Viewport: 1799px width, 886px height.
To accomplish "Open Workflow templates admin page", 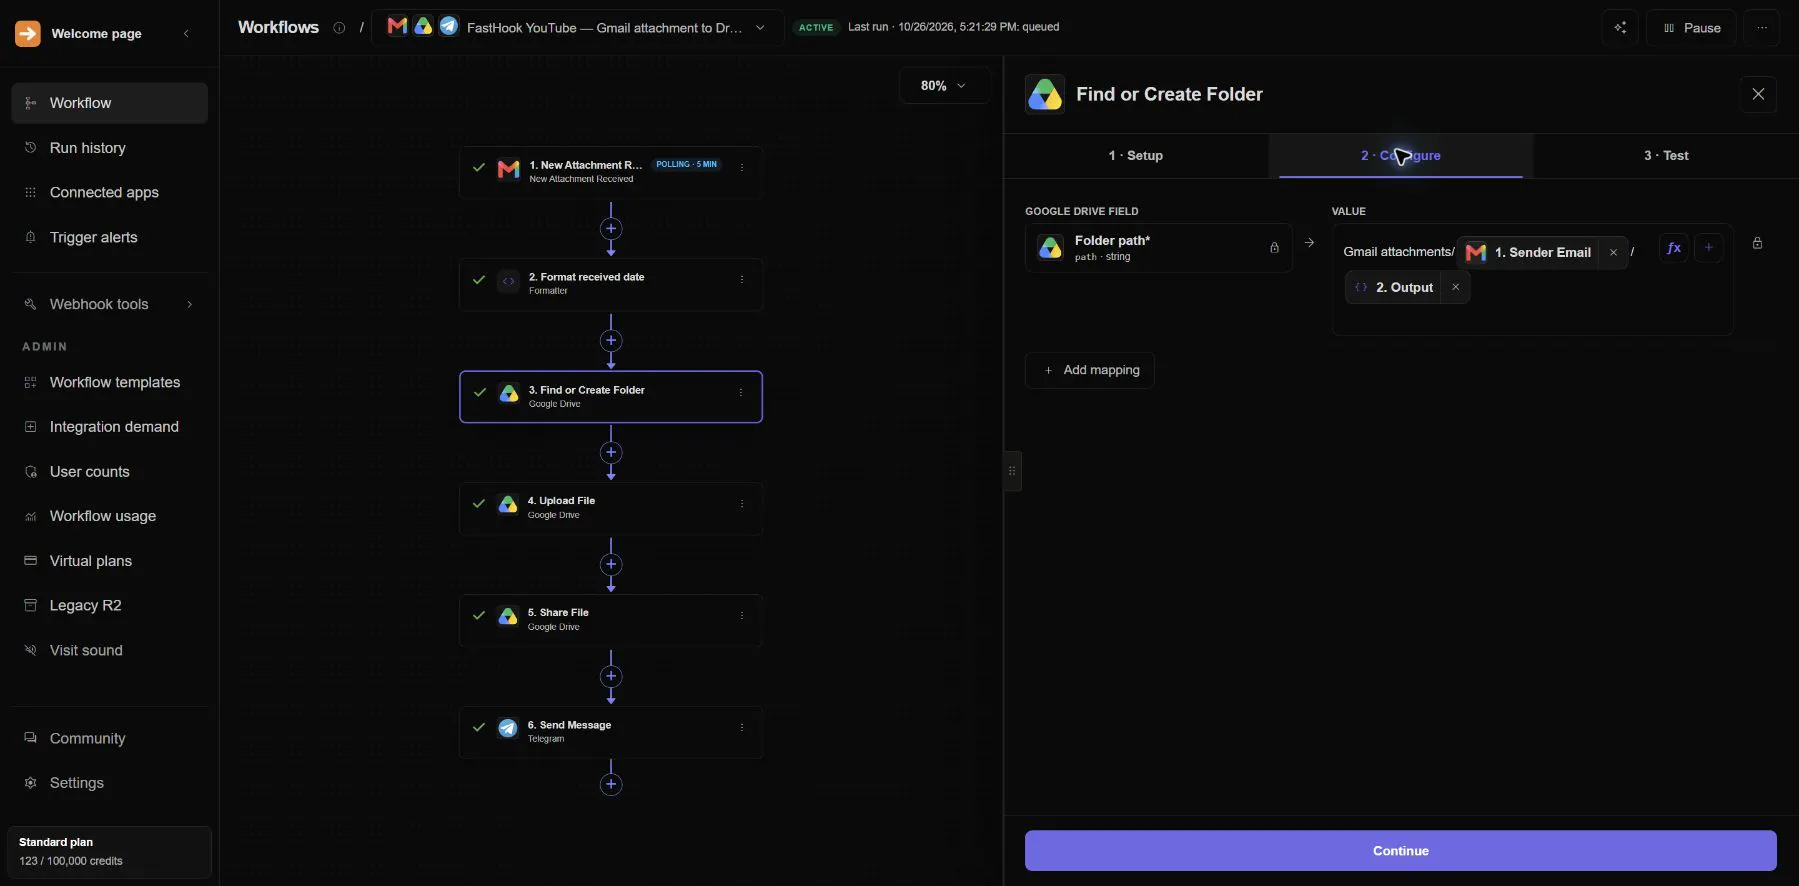I will click(110, 382).
